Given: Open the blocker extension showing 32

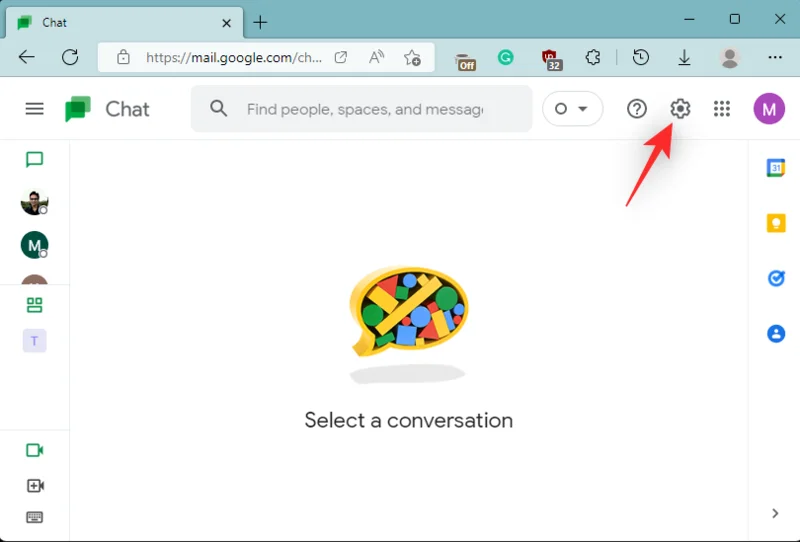Looking at the screenshot, I should [x=551, y=59].
